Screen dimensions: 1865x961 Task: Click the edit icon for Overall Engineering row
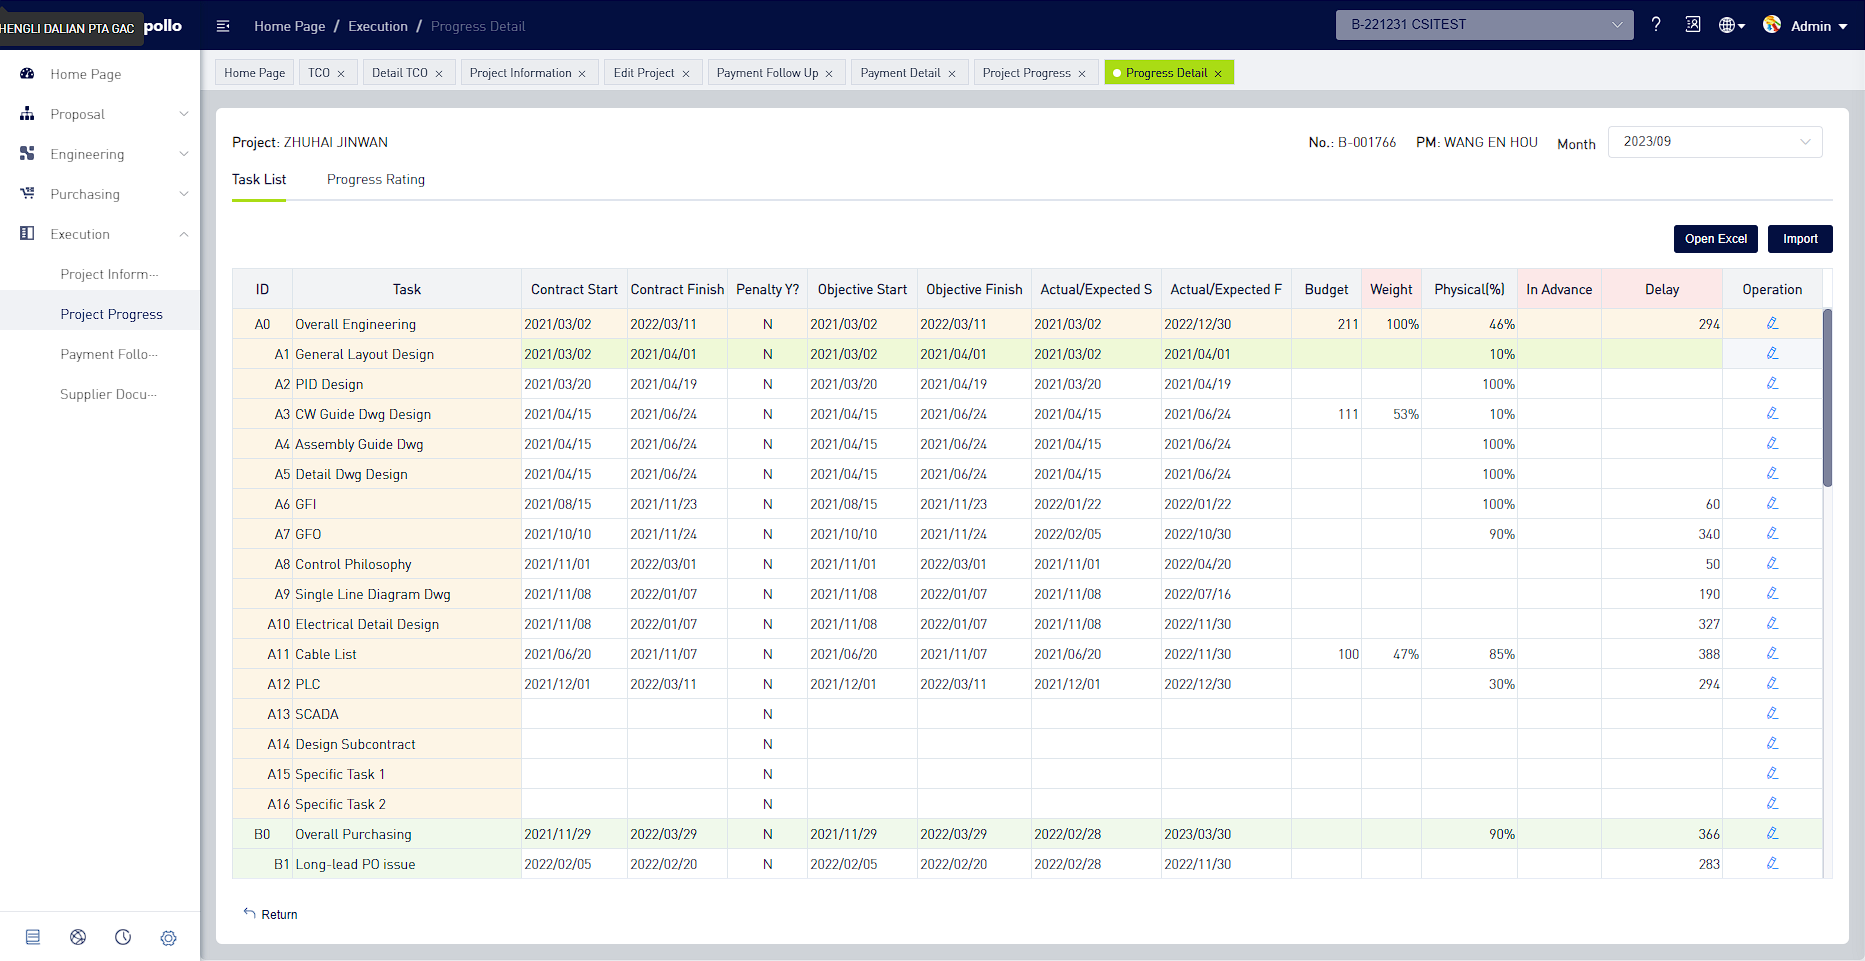pyautogui.click(x=1772, y=324)
